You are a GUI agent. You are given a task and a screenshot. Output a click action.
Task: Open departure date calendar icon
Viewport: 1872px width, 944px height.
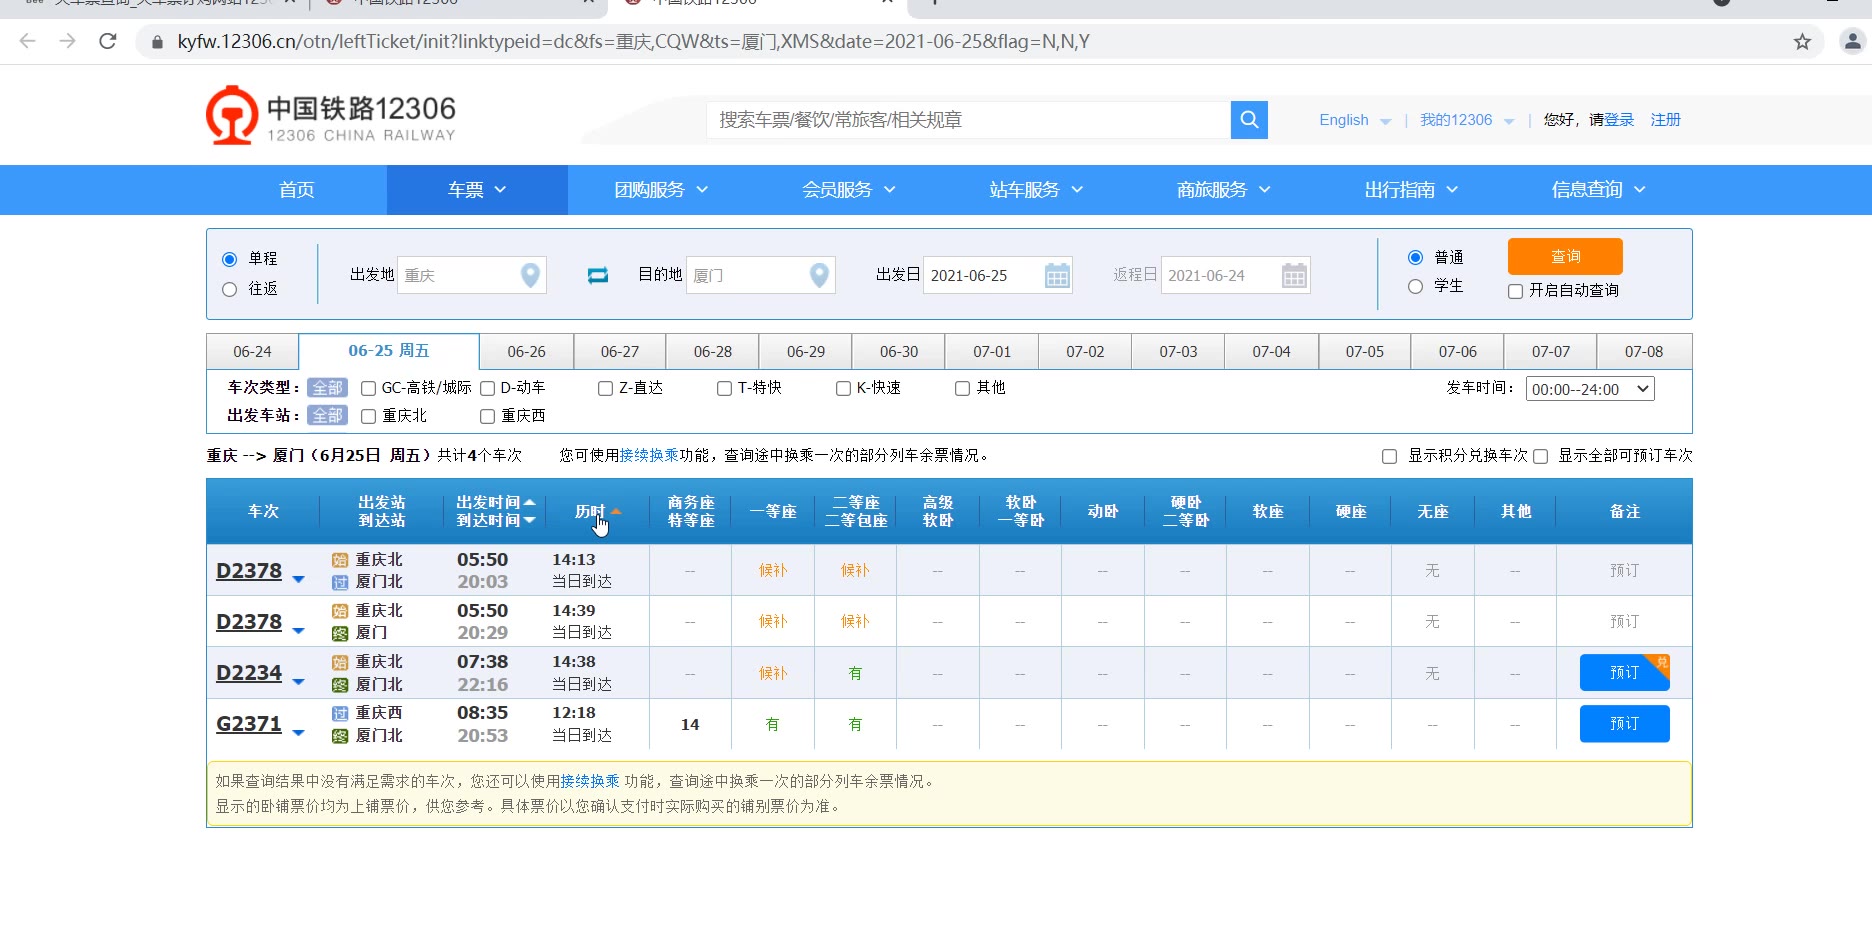1056,276
